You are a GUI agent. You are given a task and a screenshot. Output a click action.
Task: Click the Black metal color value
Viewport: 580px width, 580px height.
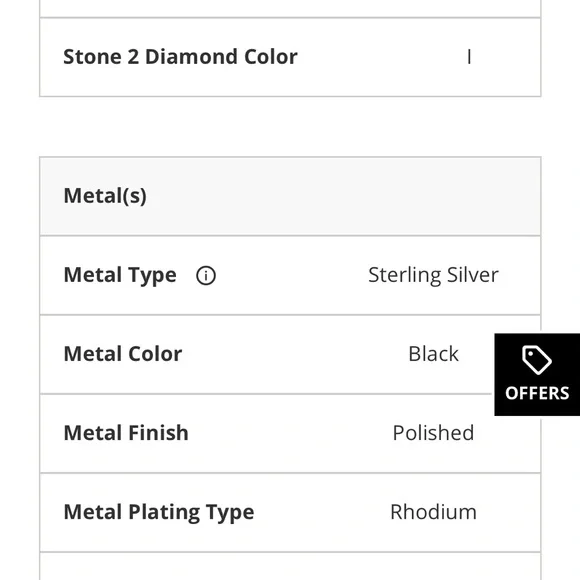[x=433, y=354]
